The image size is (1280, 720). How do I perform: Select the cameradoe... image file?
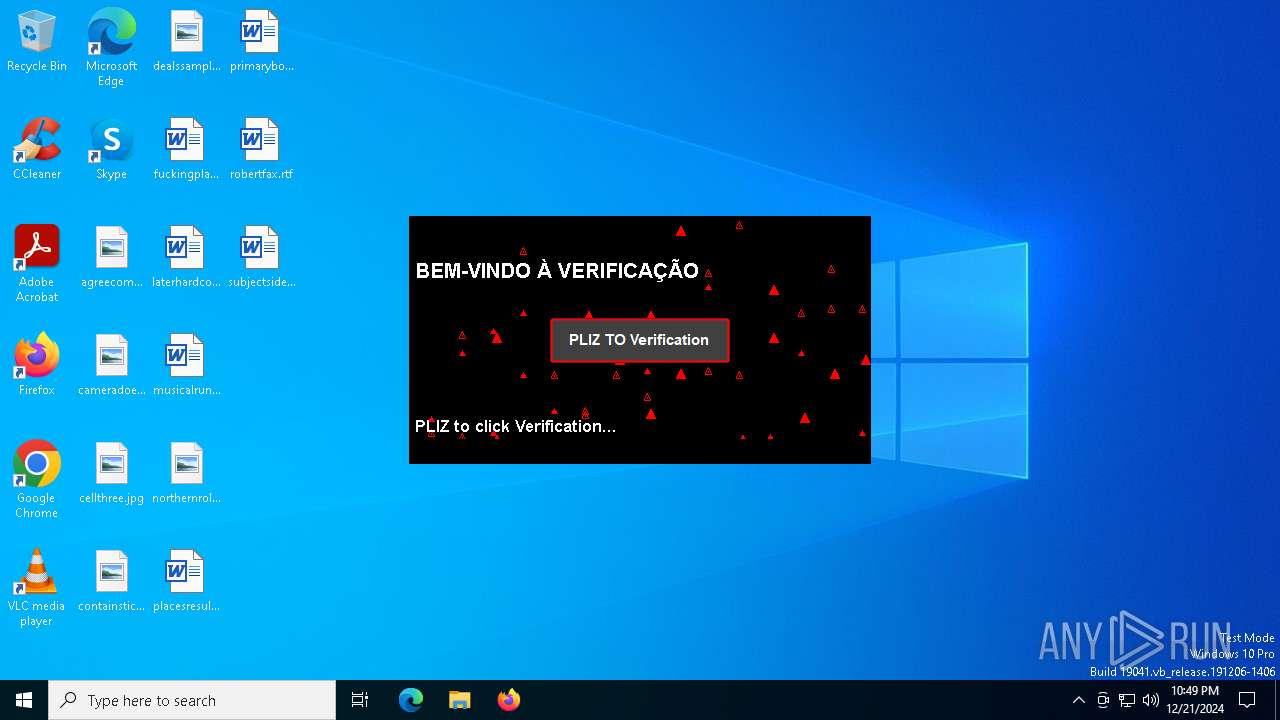pyautogui.click(x=111, y=366)
